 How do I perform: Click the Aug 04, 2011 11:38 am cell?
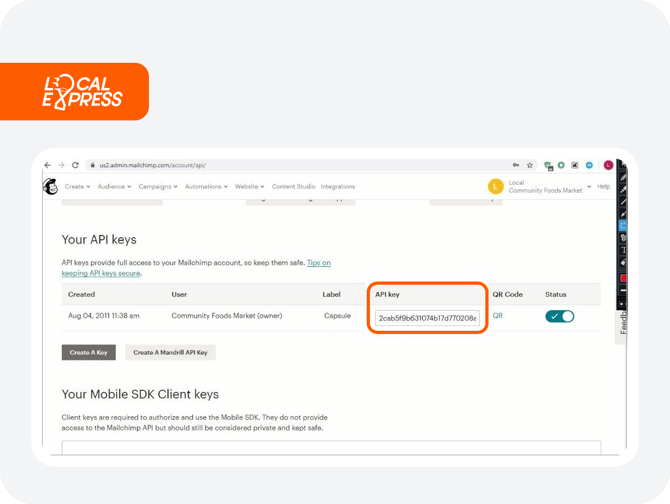103,316
